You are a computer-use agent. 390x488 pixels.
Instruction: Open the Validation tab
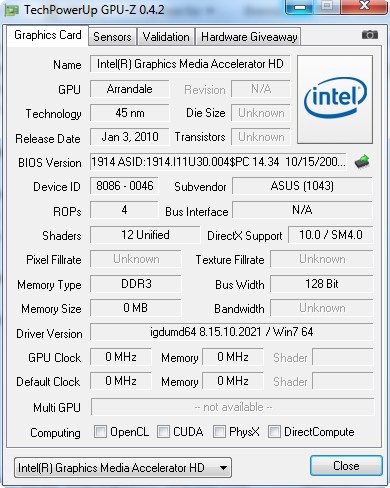166,37
